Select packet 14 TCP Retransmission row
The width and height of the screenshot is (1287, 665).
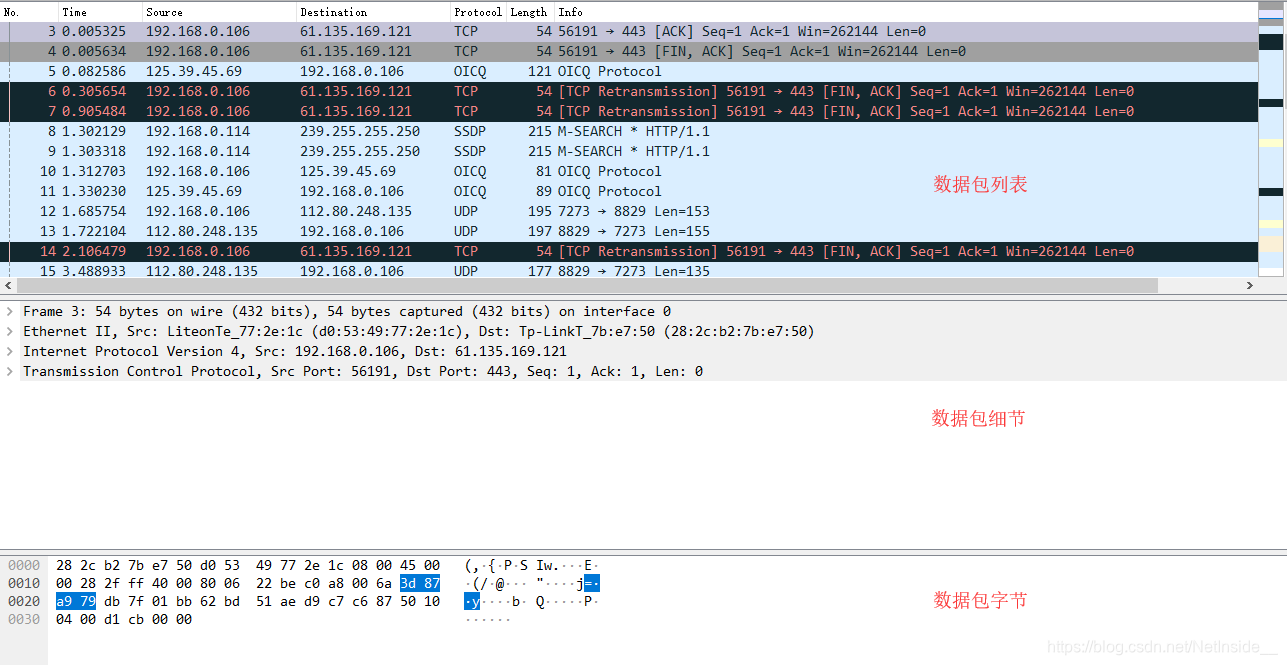click(x=629, y=252)
